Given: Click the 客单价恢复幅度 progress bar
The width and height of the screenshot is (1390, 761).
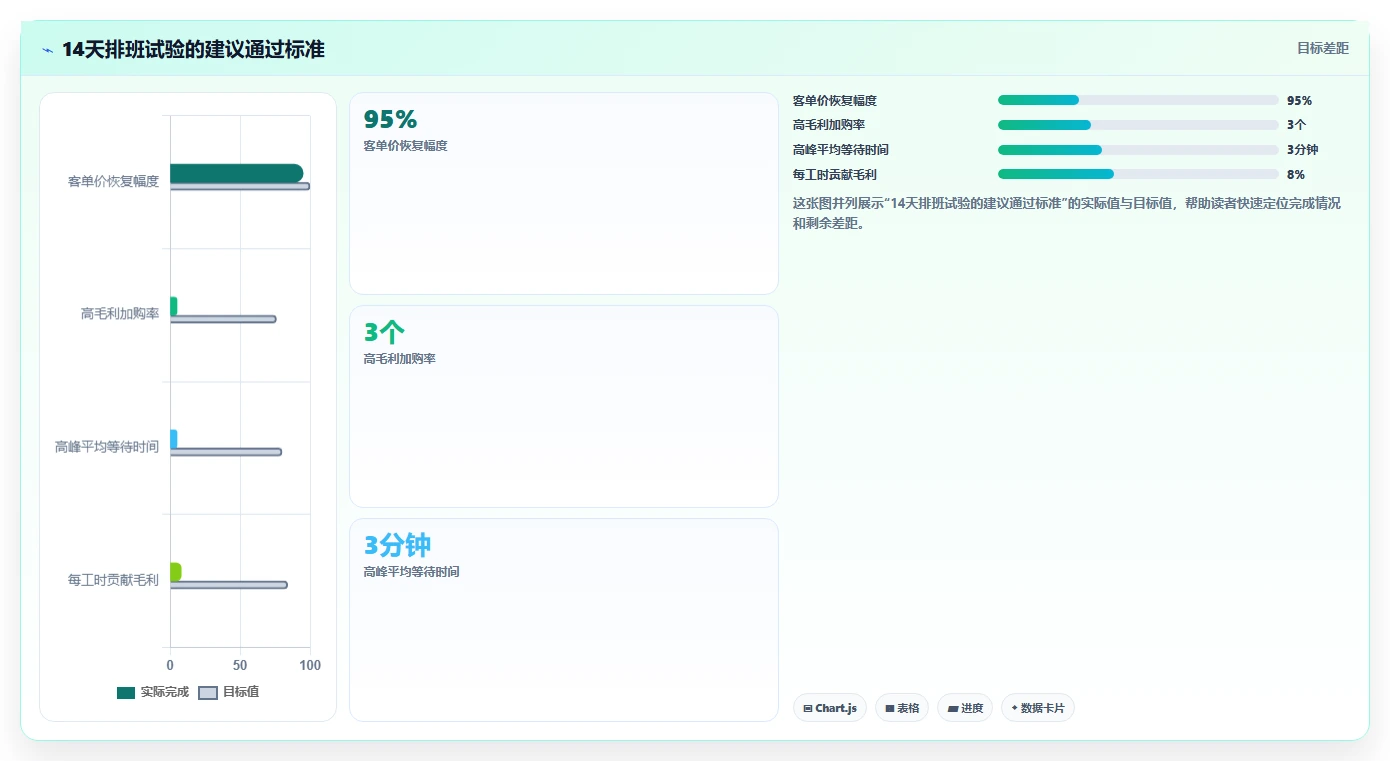Looking at the screenshot, I should coord(1138,100).
